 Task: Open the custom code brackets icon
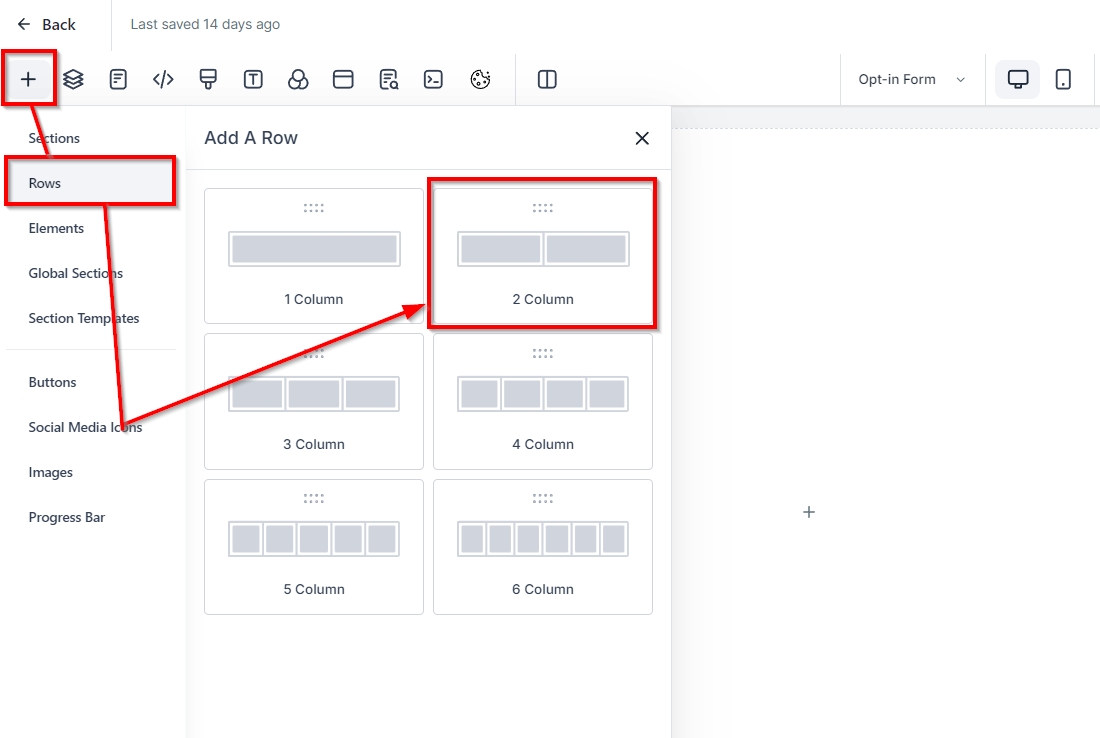163,80
